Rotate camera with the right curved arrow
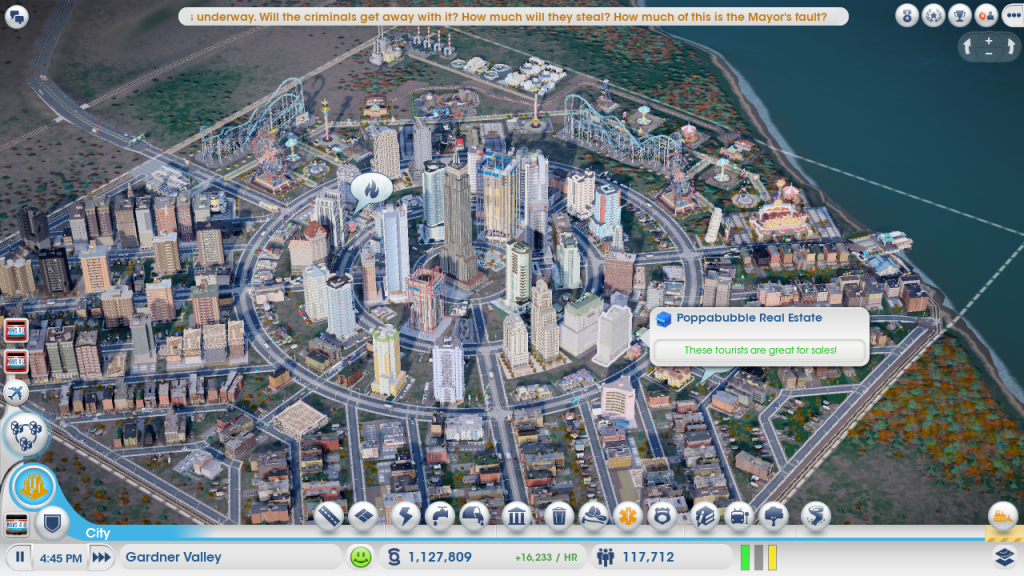 (x=1011, y=46)
